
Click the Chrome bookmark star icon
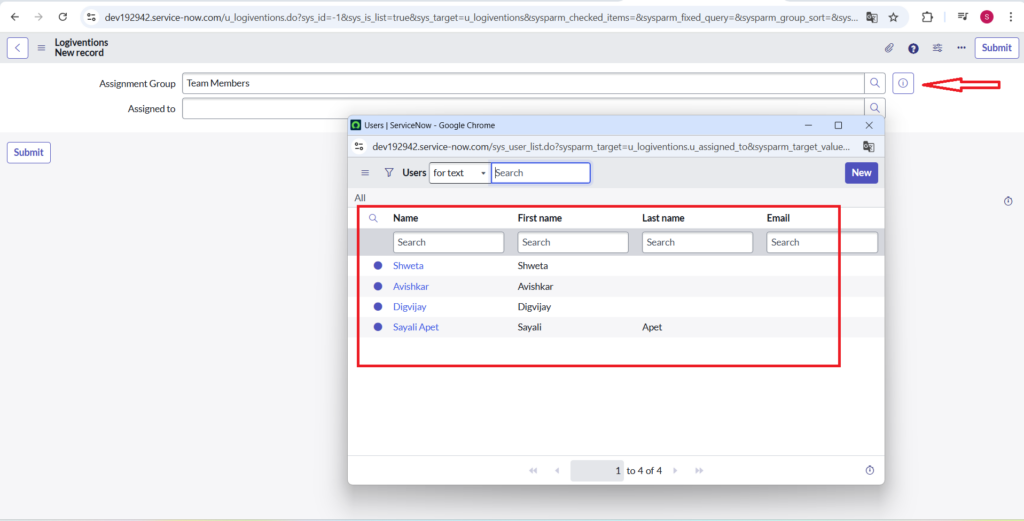[893, 17]
